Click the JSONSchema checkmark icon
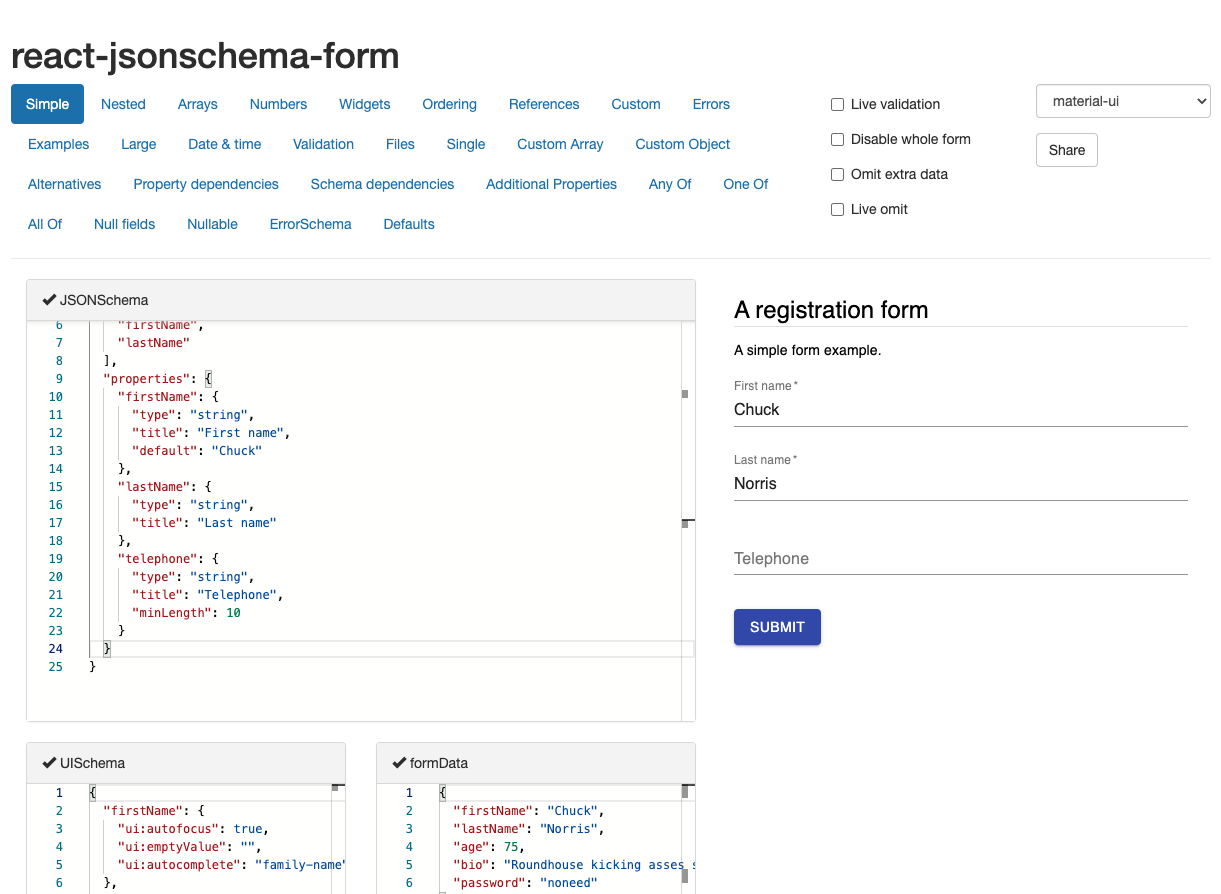This screenshot has width=1221, height=894. click(49, 300)
